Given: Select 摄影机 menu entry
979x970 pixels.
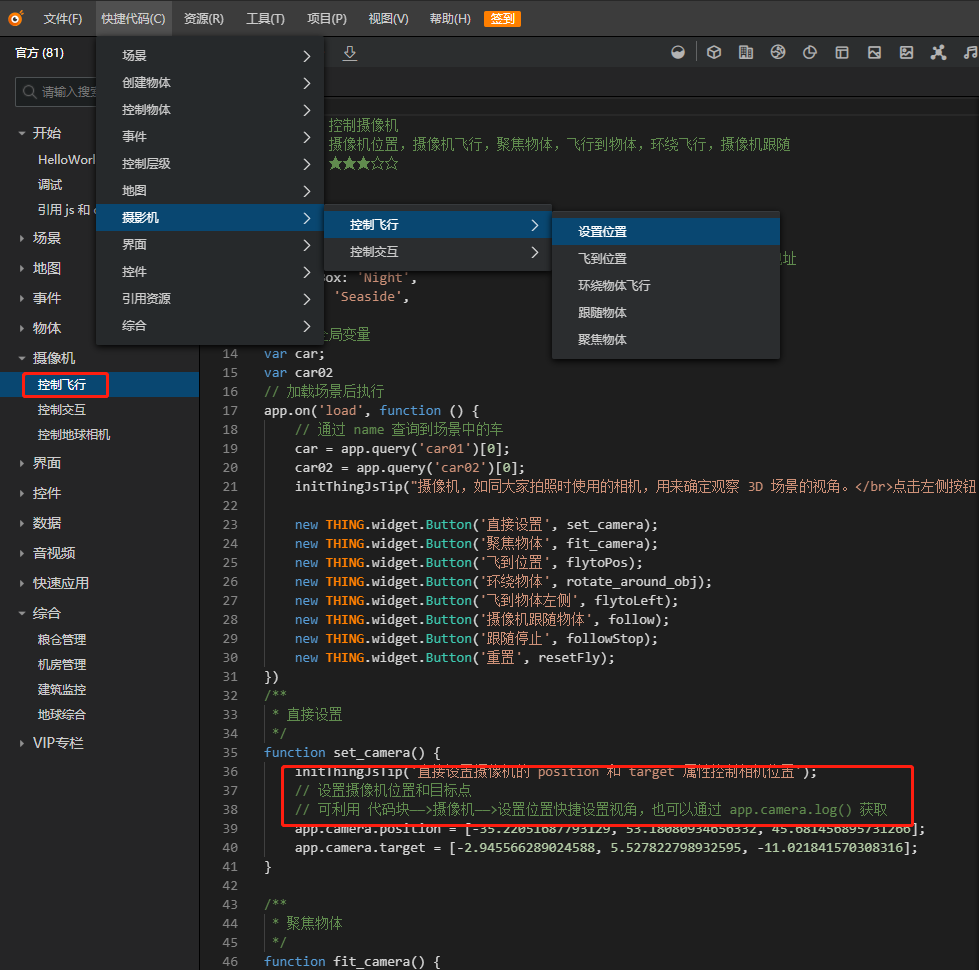Looking at the screenshot, I should pyautogui.click(x=210, y=217).
